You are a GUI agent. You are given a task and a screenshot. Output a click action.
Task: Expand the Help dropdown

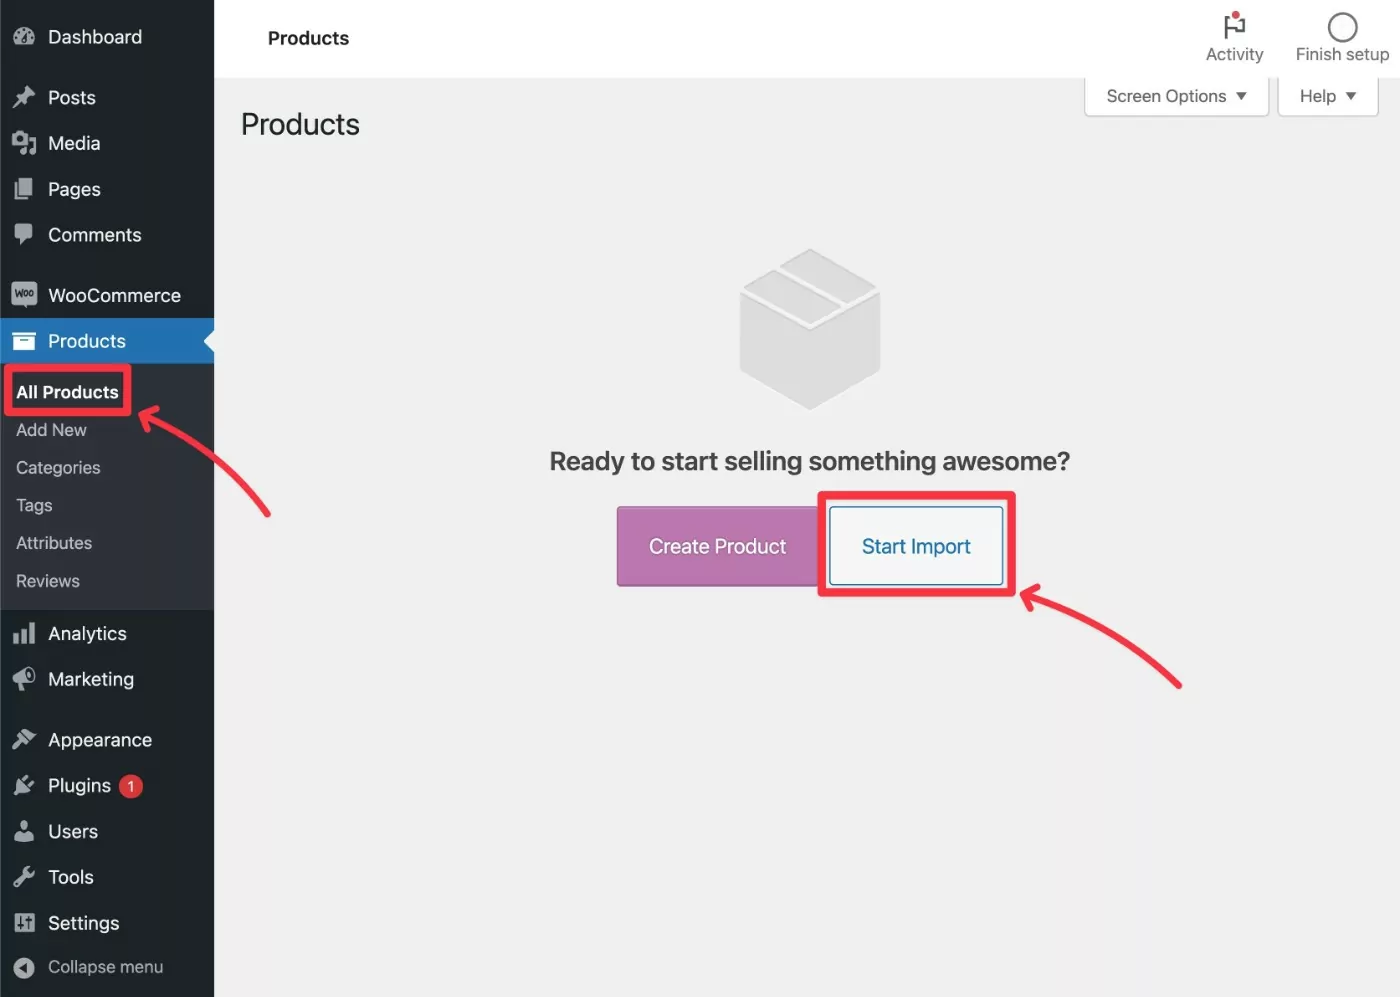point(1328,96)
